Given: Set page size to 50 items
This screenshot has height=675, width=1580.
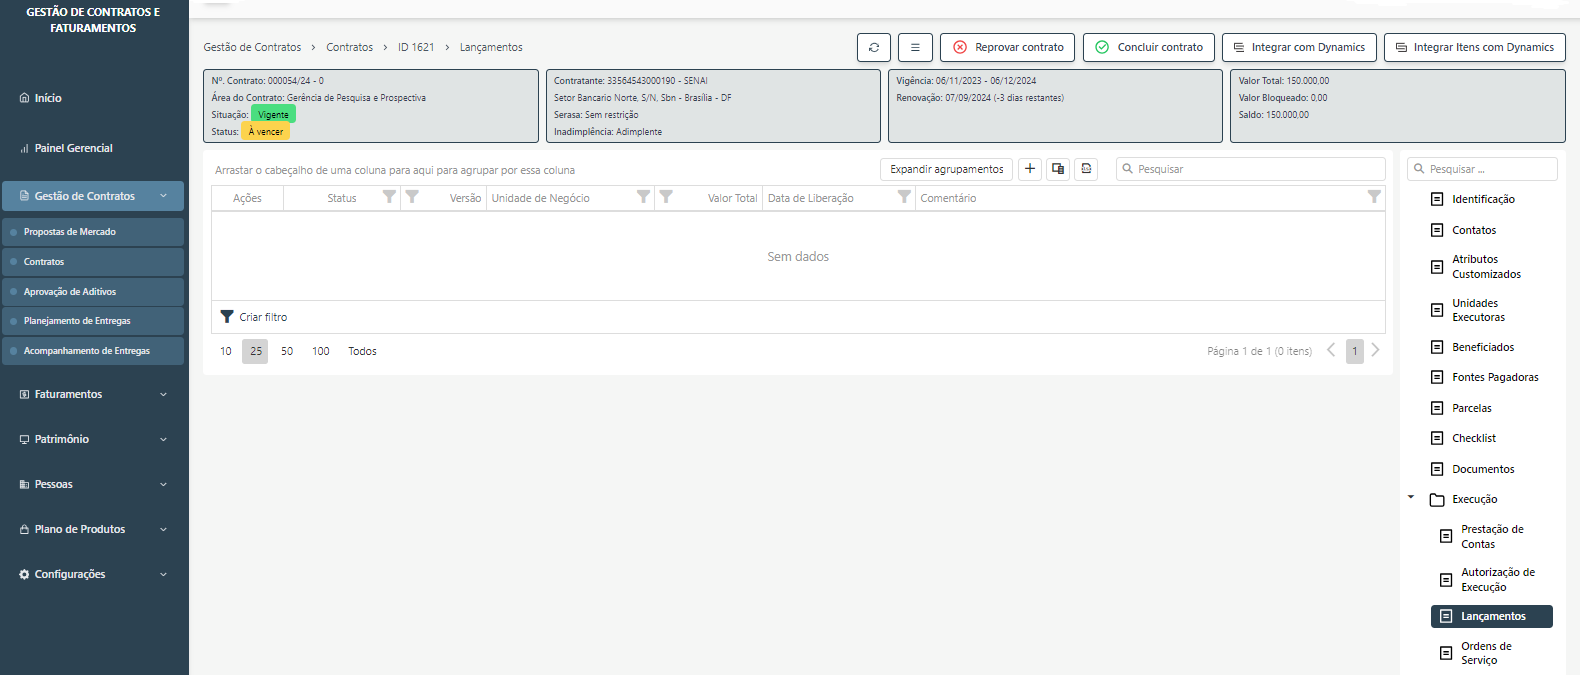Looking at the screenshot, I should pyautogui.click(x=287, y=351).
